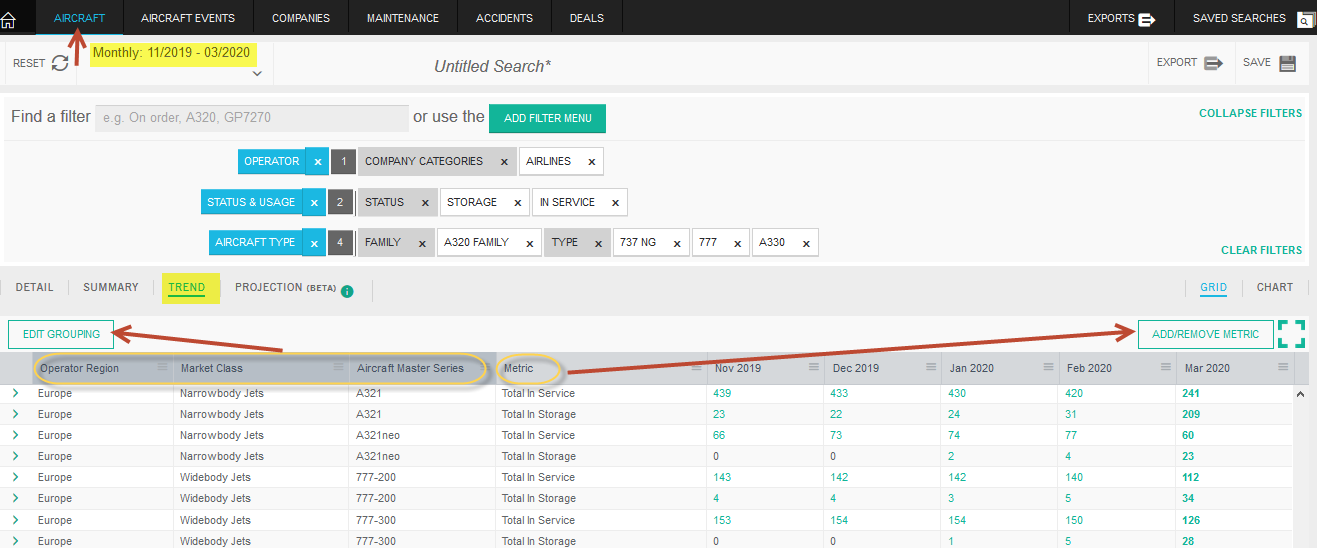1317x548 pixels.
Task: Remove the FAMILY filter label
Action: pos(422,243)
